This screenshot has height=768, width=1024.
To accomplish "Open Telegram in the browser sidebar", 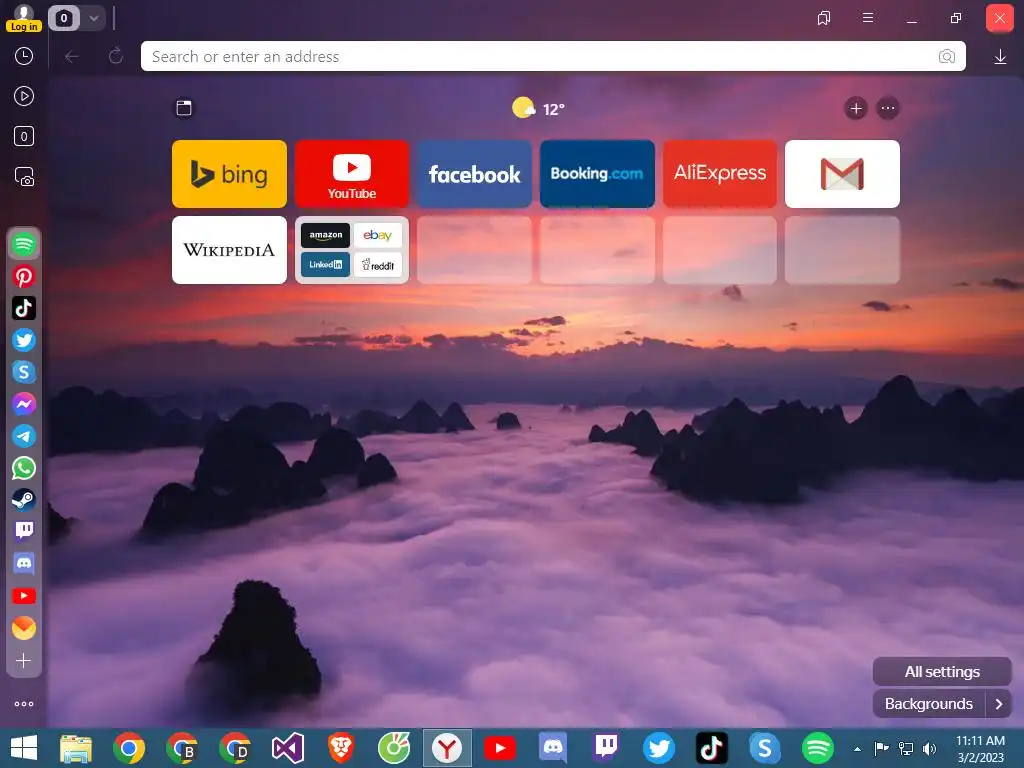I will 24,436.
